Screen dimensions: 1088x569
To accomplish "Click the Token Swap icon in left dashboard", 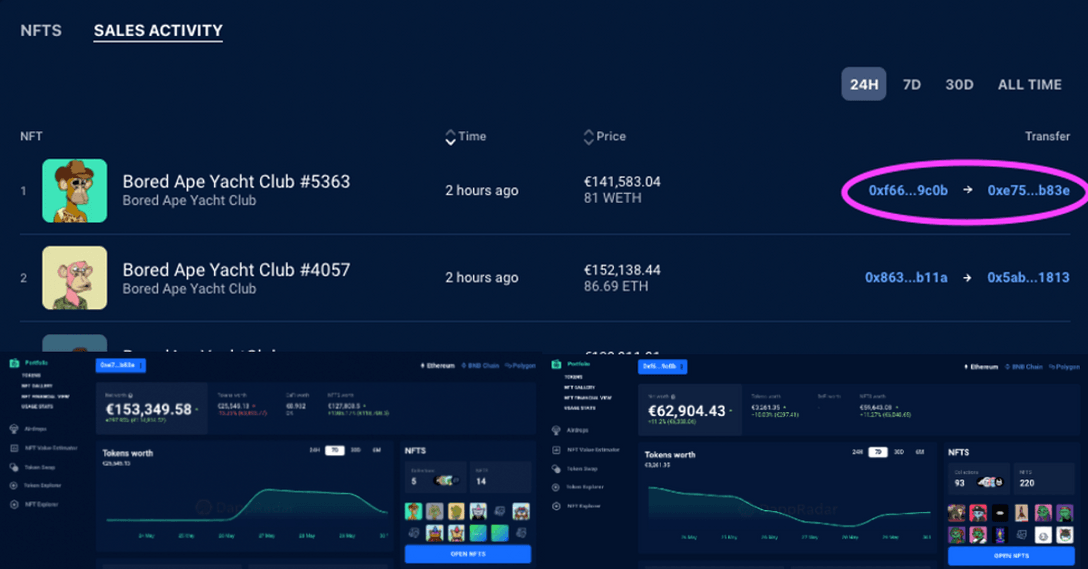I will [x=14, y=467].
